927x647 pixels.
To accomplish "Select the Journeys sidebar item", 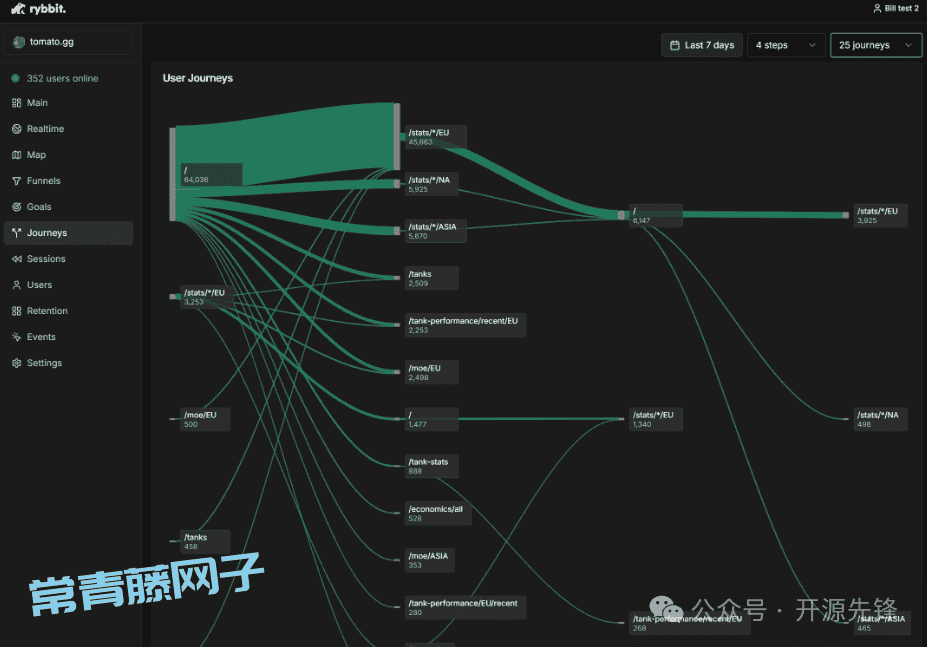I will click(47, 233).
